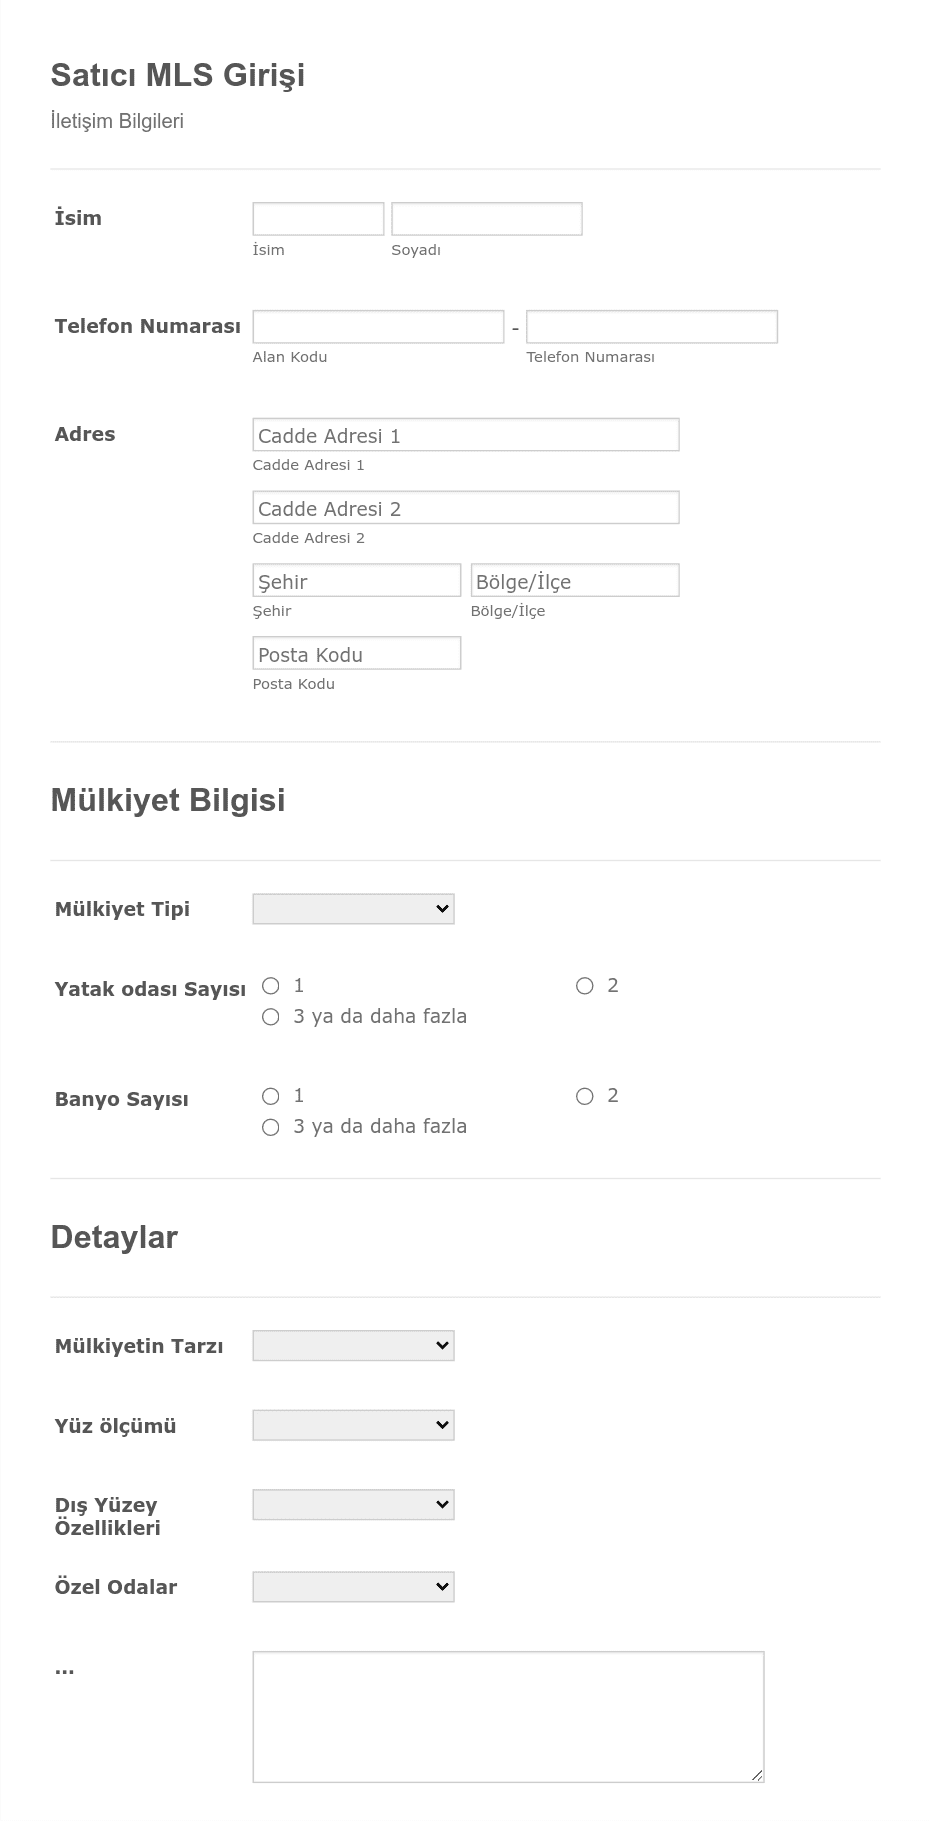Choose 3 ya da daha fazla bathrooms
The width and height of the screenshot is (930, 1821).
coord(271,1127)
